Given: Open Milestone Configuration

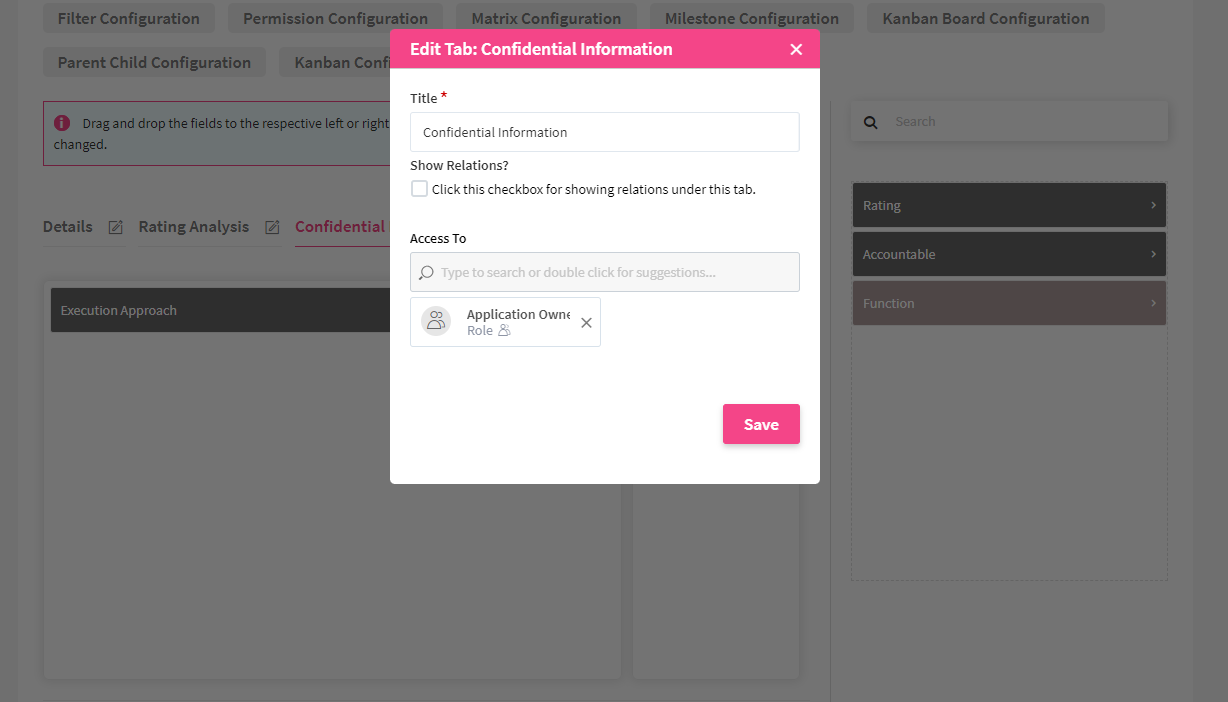Looking at the screenshot, I should [x=751, y=18].
